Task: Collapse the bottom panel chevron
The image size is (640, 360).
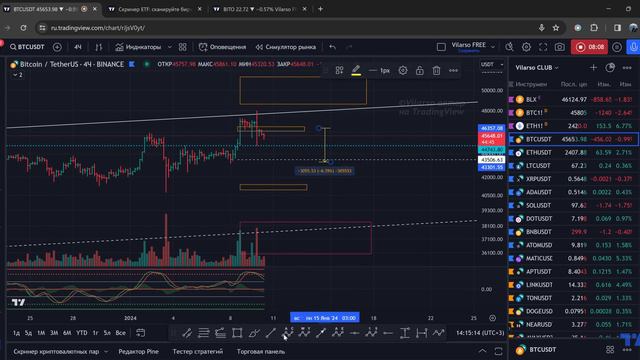Action: pyautogui.click(x=482, y=351)
